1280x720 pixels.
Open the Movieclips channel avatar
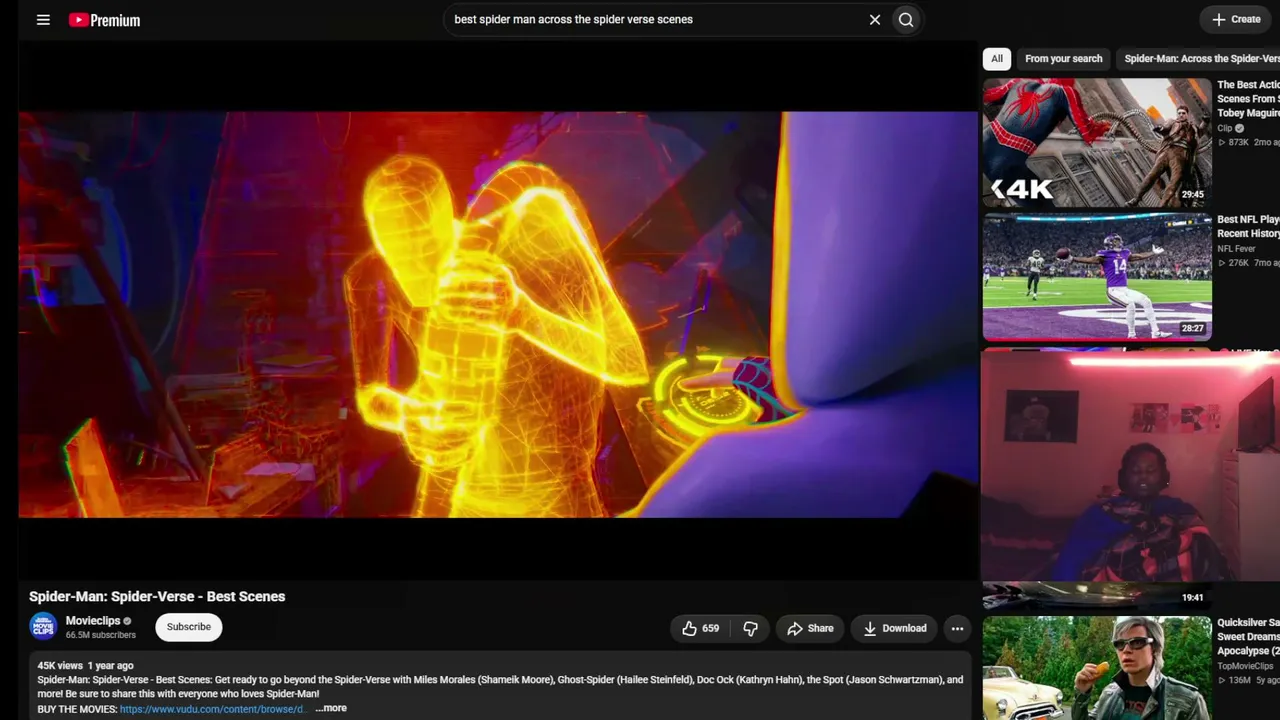click(43, 627)
